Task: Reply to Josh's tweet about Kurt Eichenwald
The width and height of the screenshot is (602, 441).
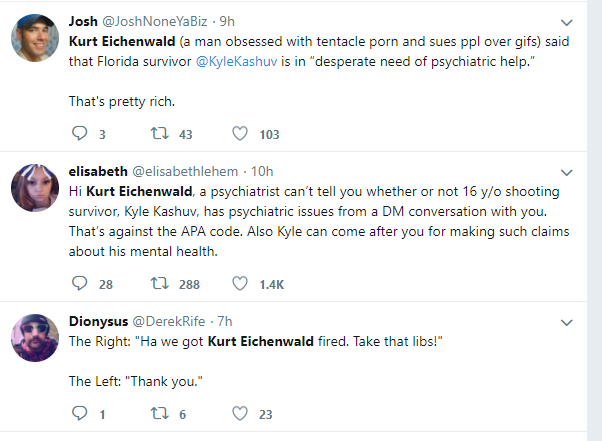Action: (79, 134)
